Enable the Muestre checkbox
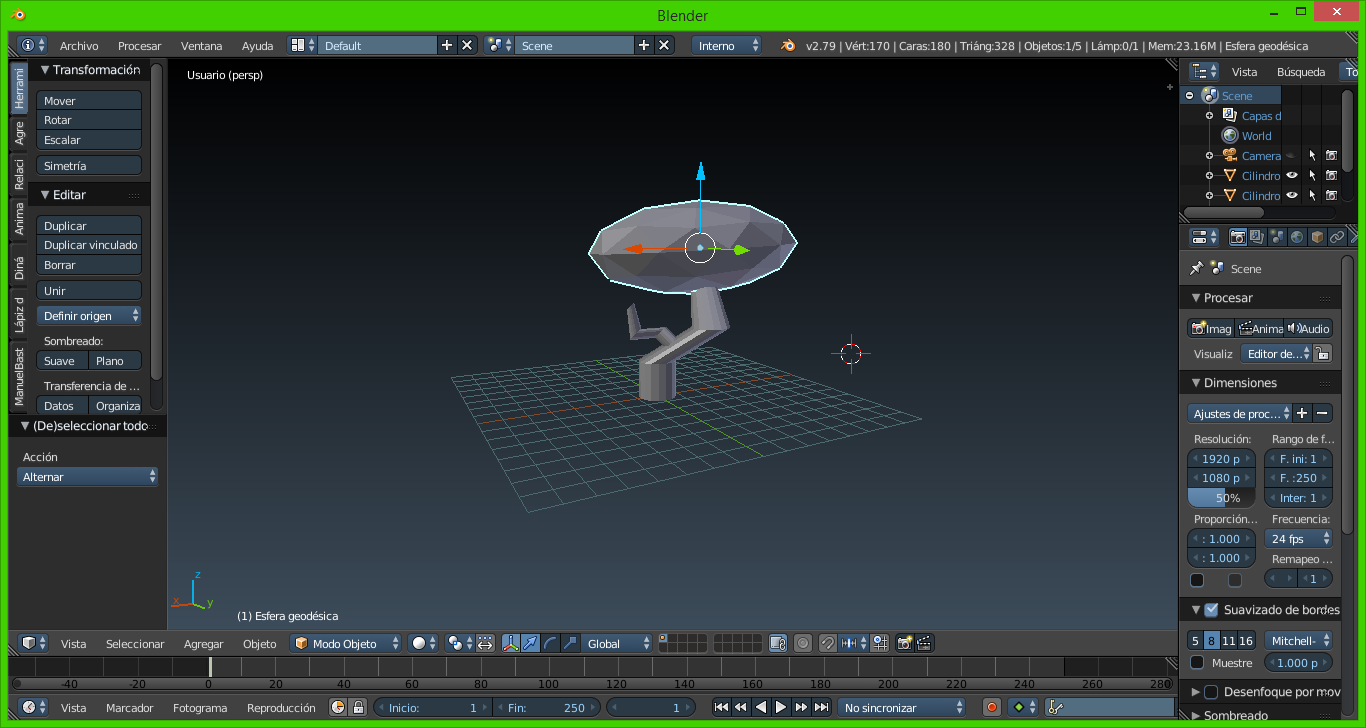The height and width of the screenshot is (728, 1366). point(1197,663)
